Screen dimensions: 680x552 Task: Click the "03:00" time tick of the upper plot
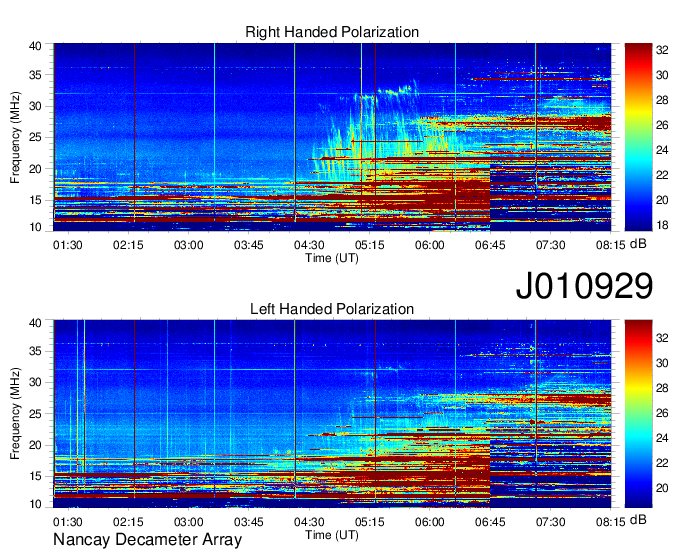click(189, 245)
